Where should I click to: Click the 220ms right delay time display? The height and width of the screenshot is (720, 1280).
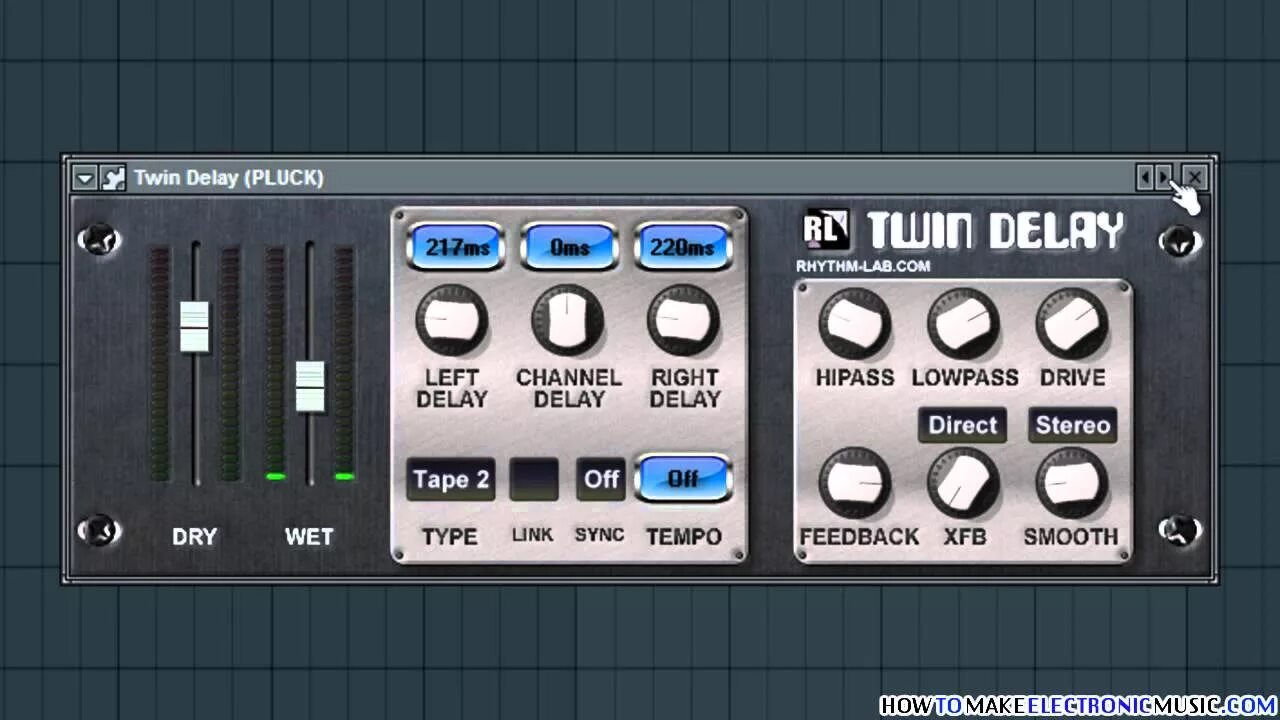[x=682, y=247]
